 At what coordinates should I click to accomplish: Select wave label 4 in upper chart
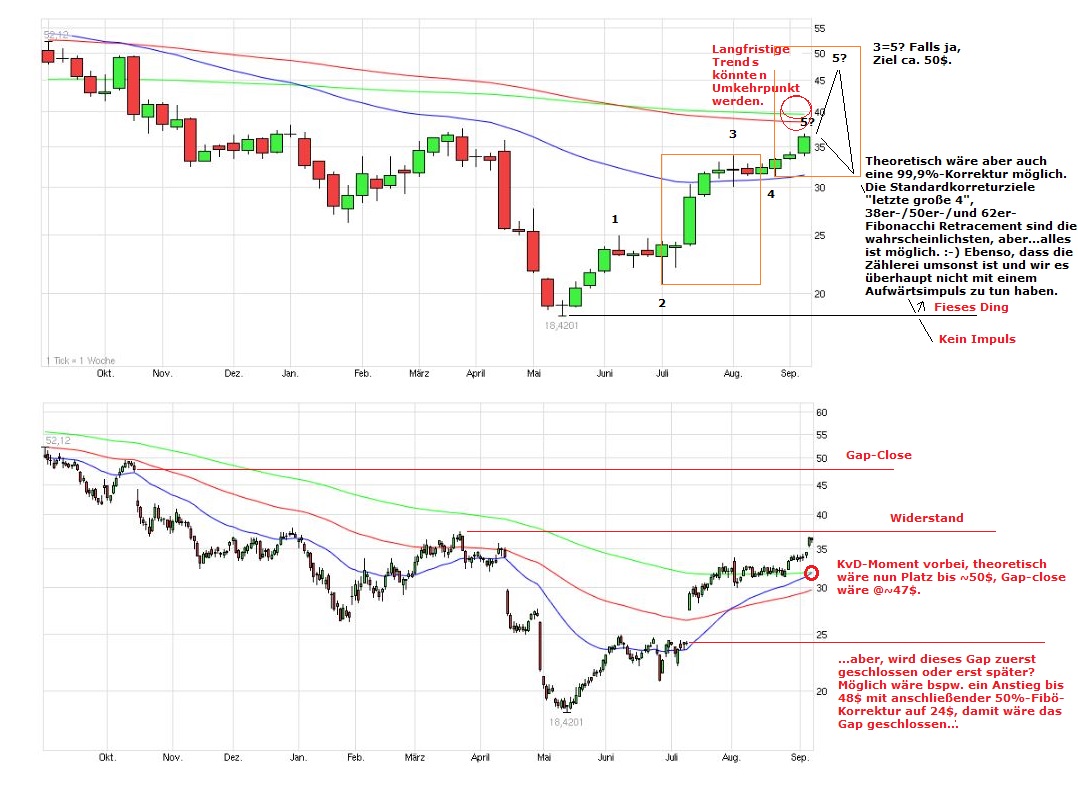coord(770,194)
